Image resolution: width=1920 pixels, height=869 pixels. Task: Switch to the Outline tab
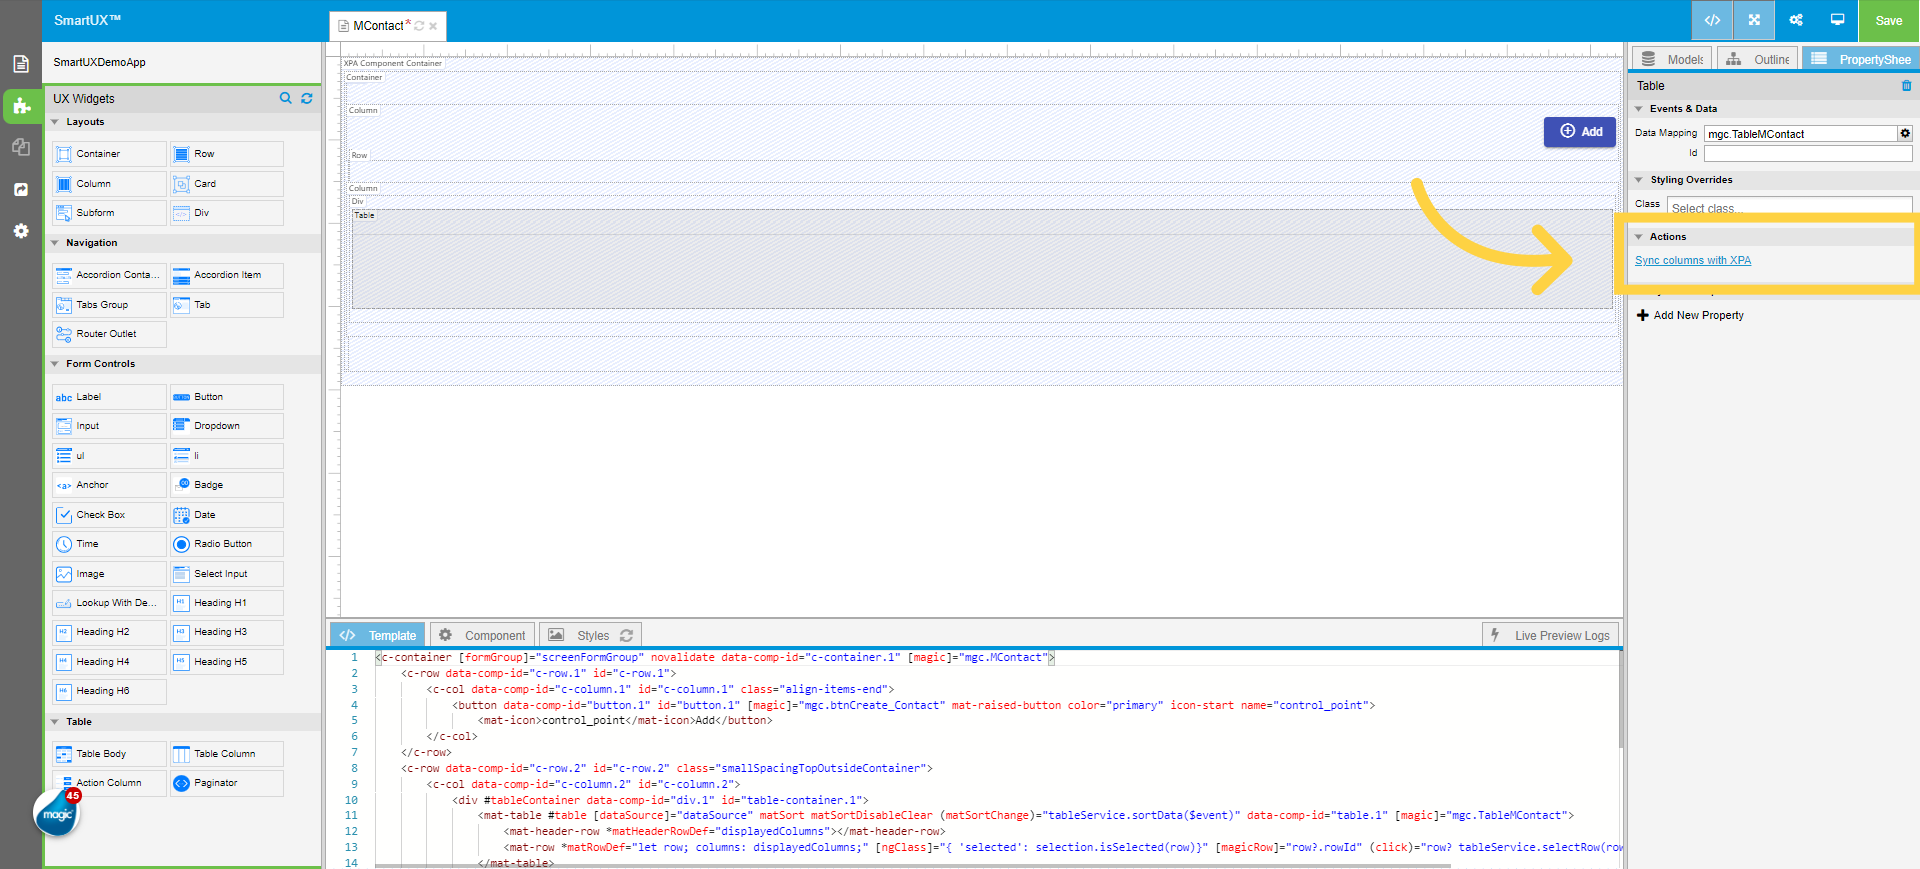[x=1757, y=59]
